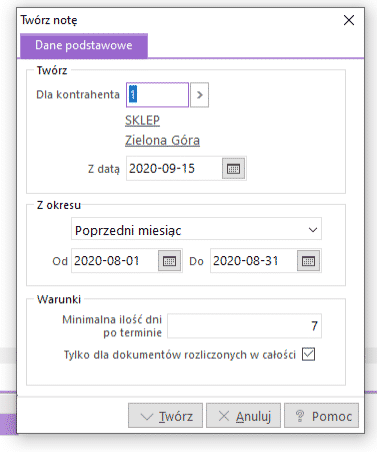Open the SKLEP contractor link
This screenshot has height=452, width=377.
(x=142, y=120)
